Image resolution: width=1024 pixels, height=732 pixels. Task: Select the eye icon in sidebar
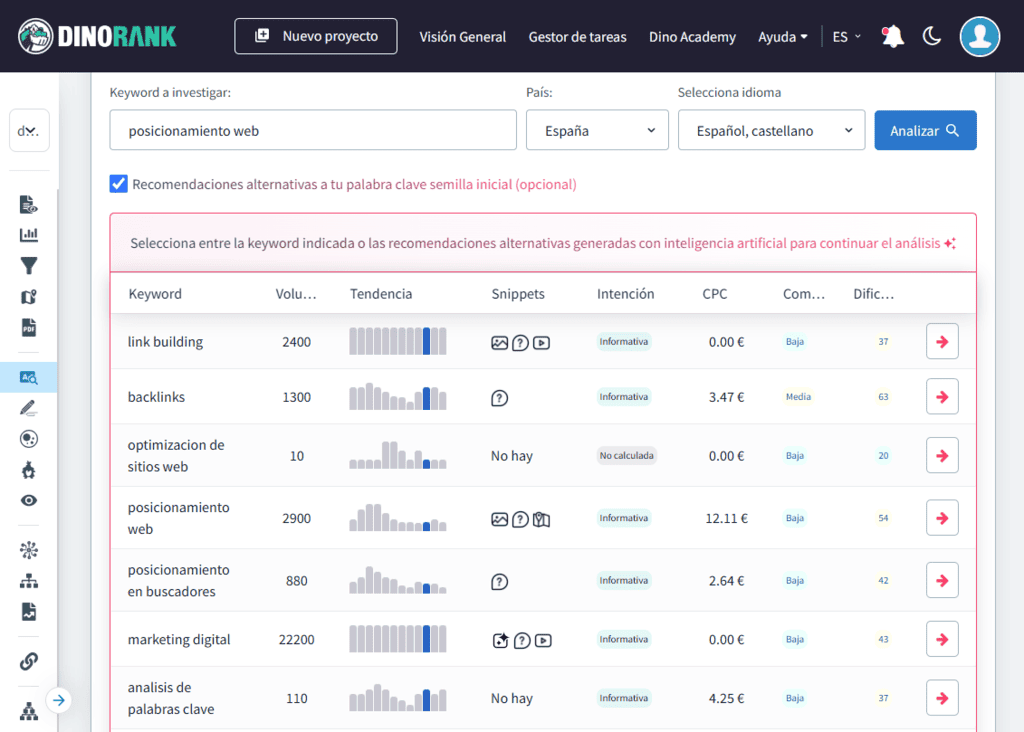point(29,501)
